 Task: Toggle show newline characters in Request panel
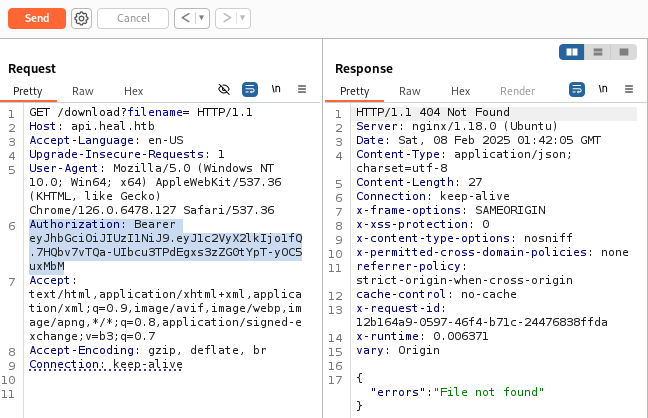pyautogui.click(x=276, y=90)
